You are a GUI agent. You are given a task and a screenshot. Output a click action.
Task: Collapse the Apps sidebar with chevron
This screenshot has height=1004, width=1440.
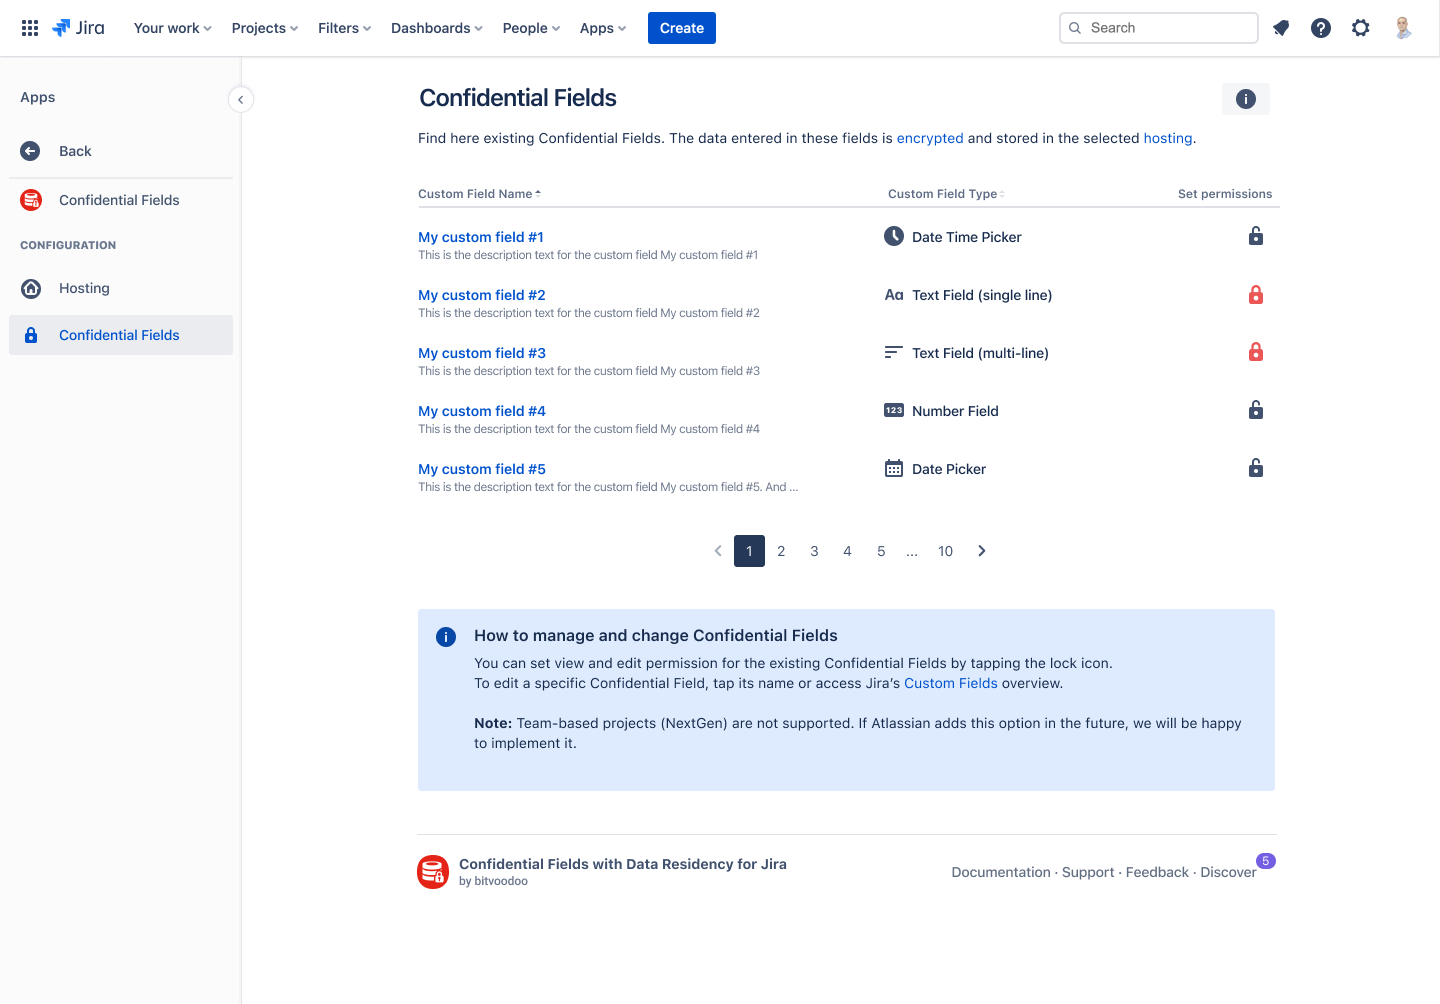coord(240,99)
